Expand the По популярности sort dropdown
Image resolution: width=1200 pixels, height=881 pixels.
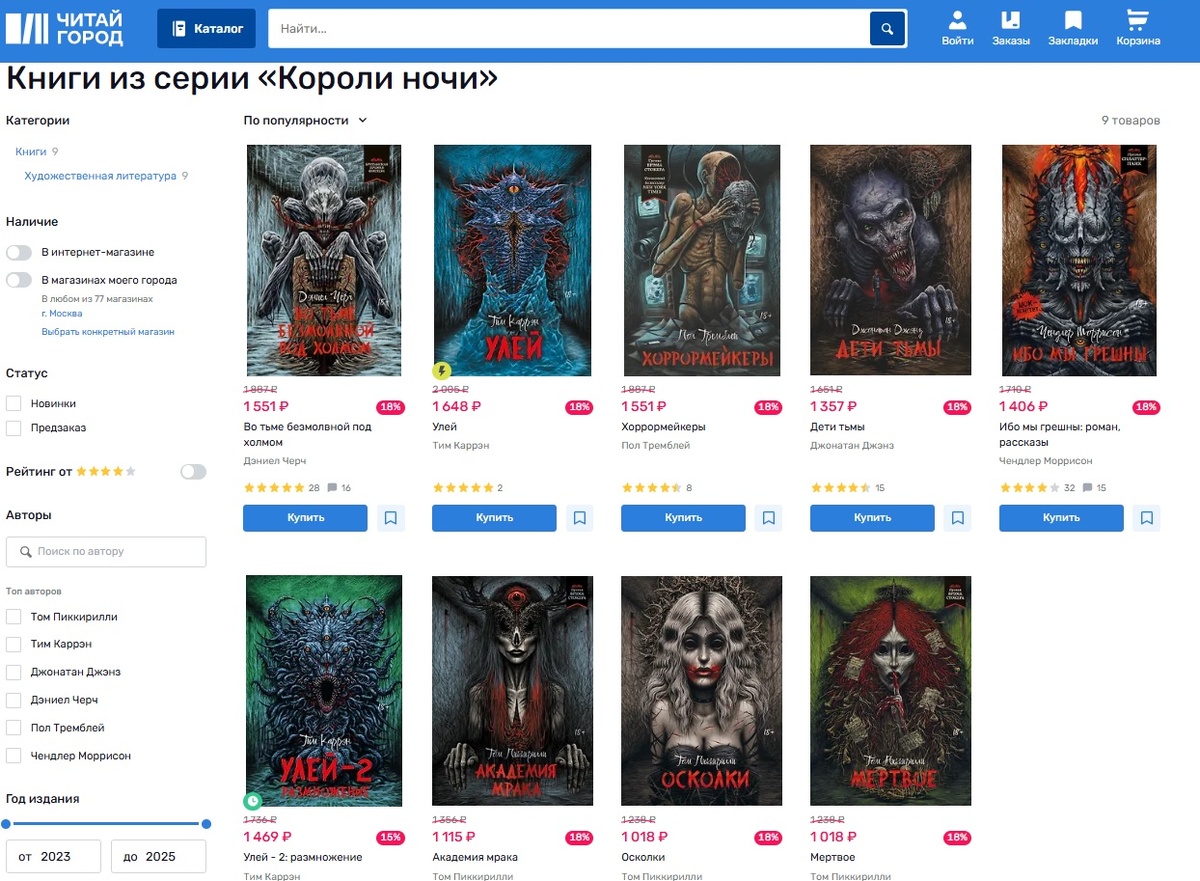tap(305, 120)
